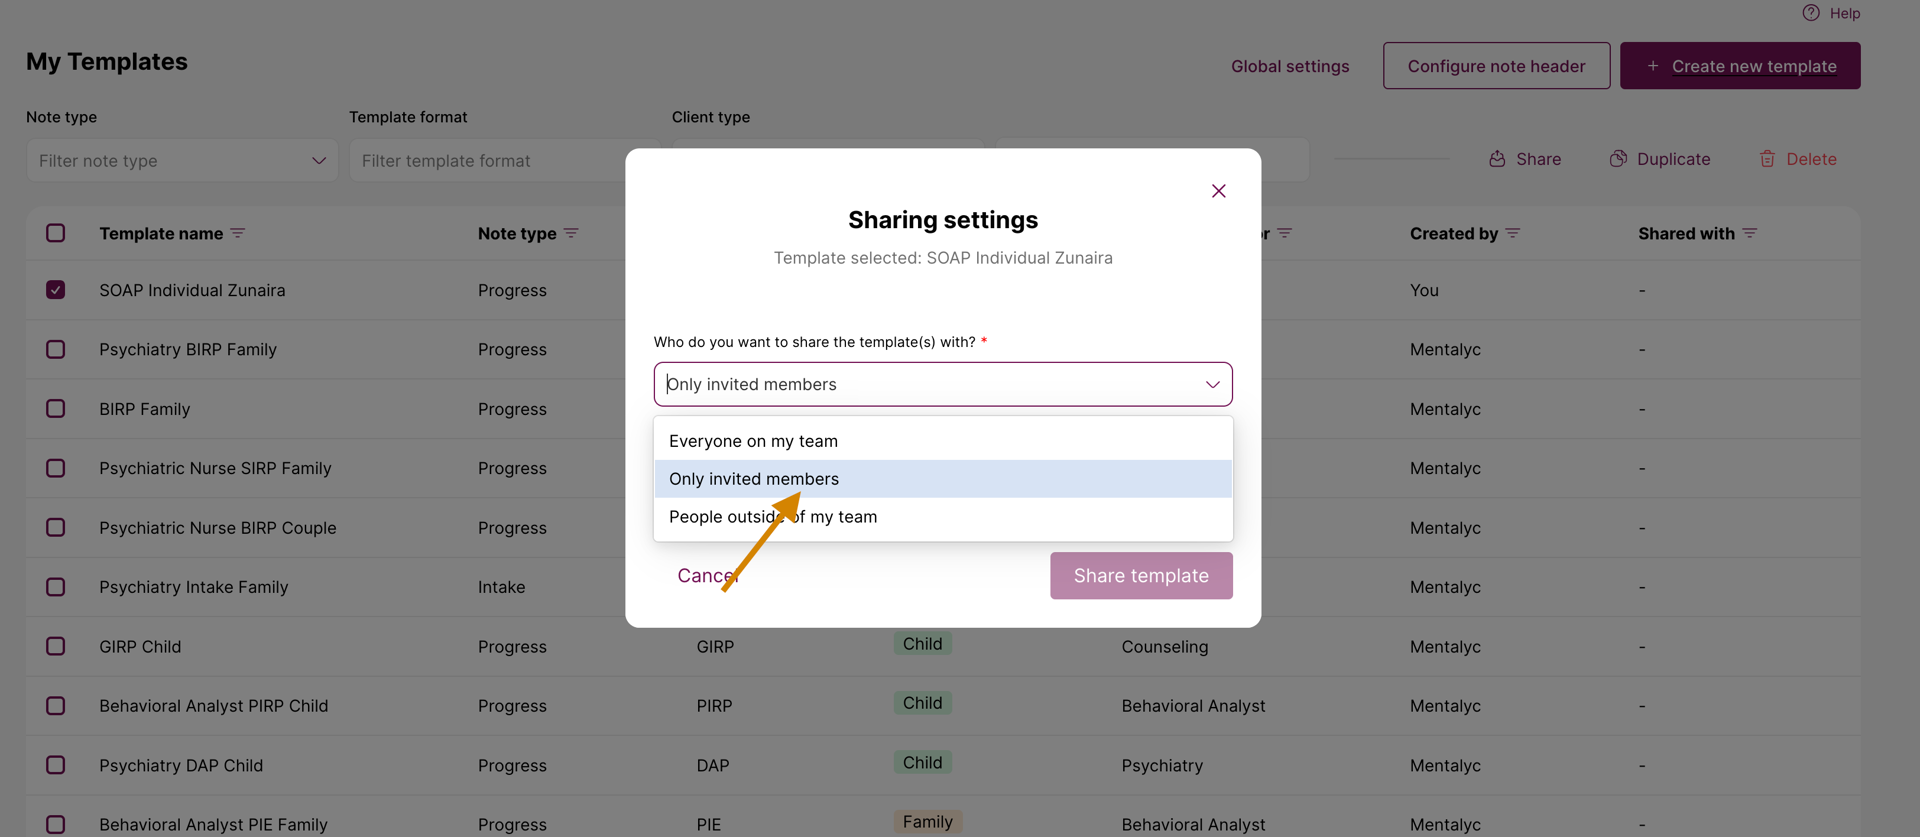Click the Delete trash icon
1920x837 pixels.
tap(1767, 159)
